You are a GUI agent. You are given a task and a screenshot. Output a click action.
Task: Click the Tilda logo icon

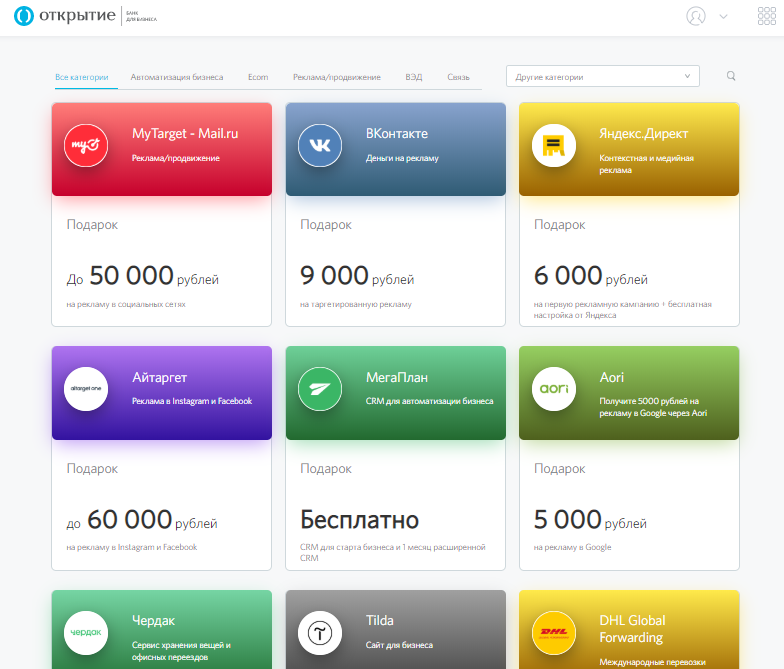pos(320,632)
